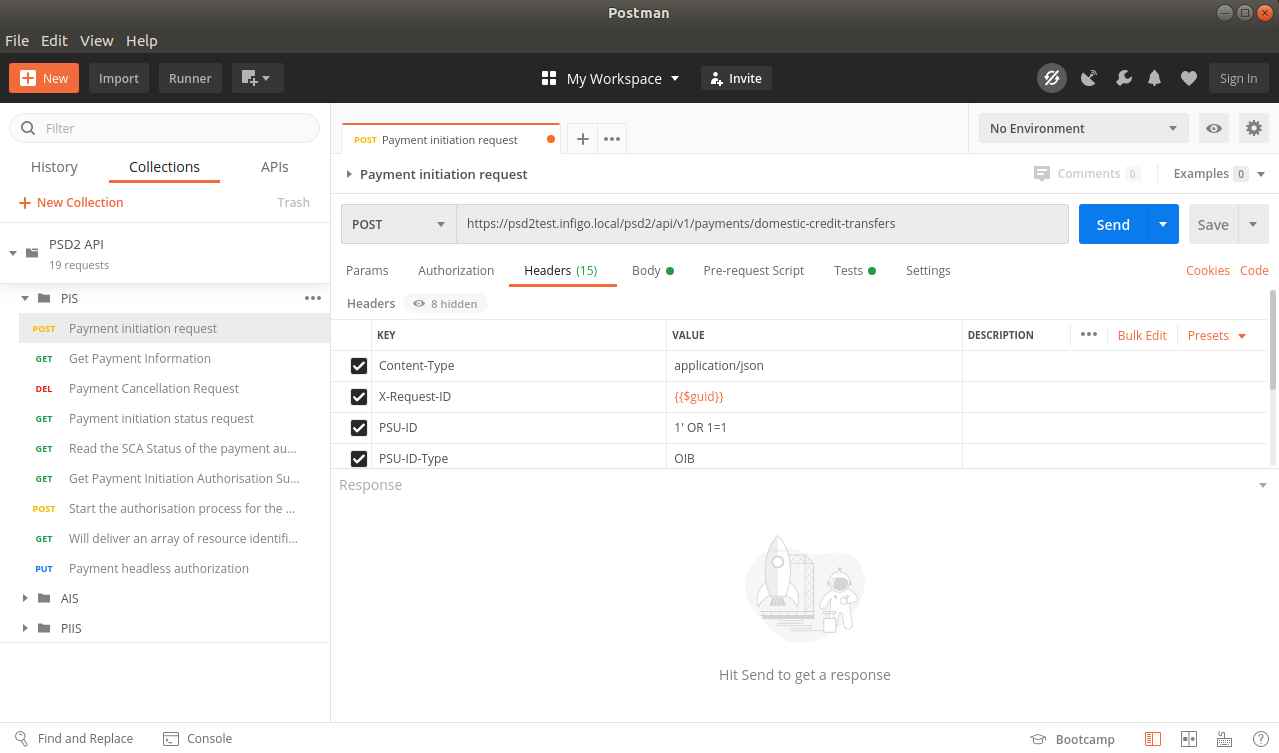The height and width of the screenshot is (753, 1279).
Task: Open the Body tab
Action: tap(652, 271)
